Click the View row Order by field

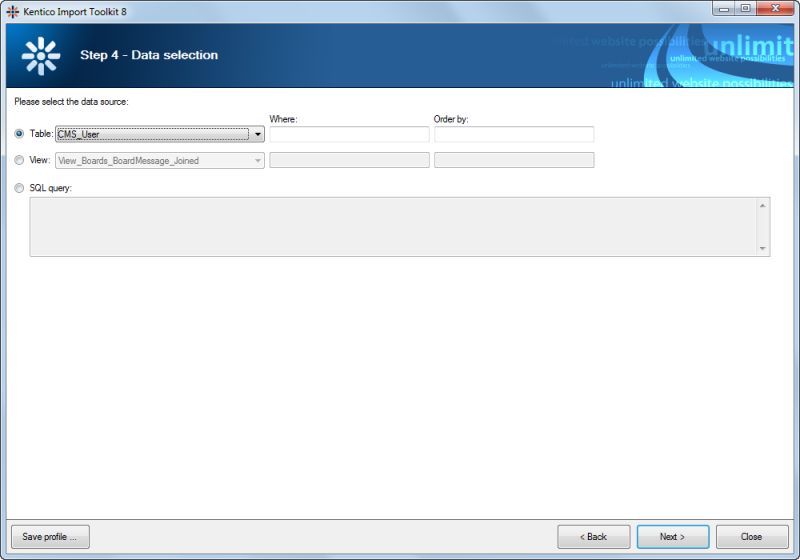point(514,160)
